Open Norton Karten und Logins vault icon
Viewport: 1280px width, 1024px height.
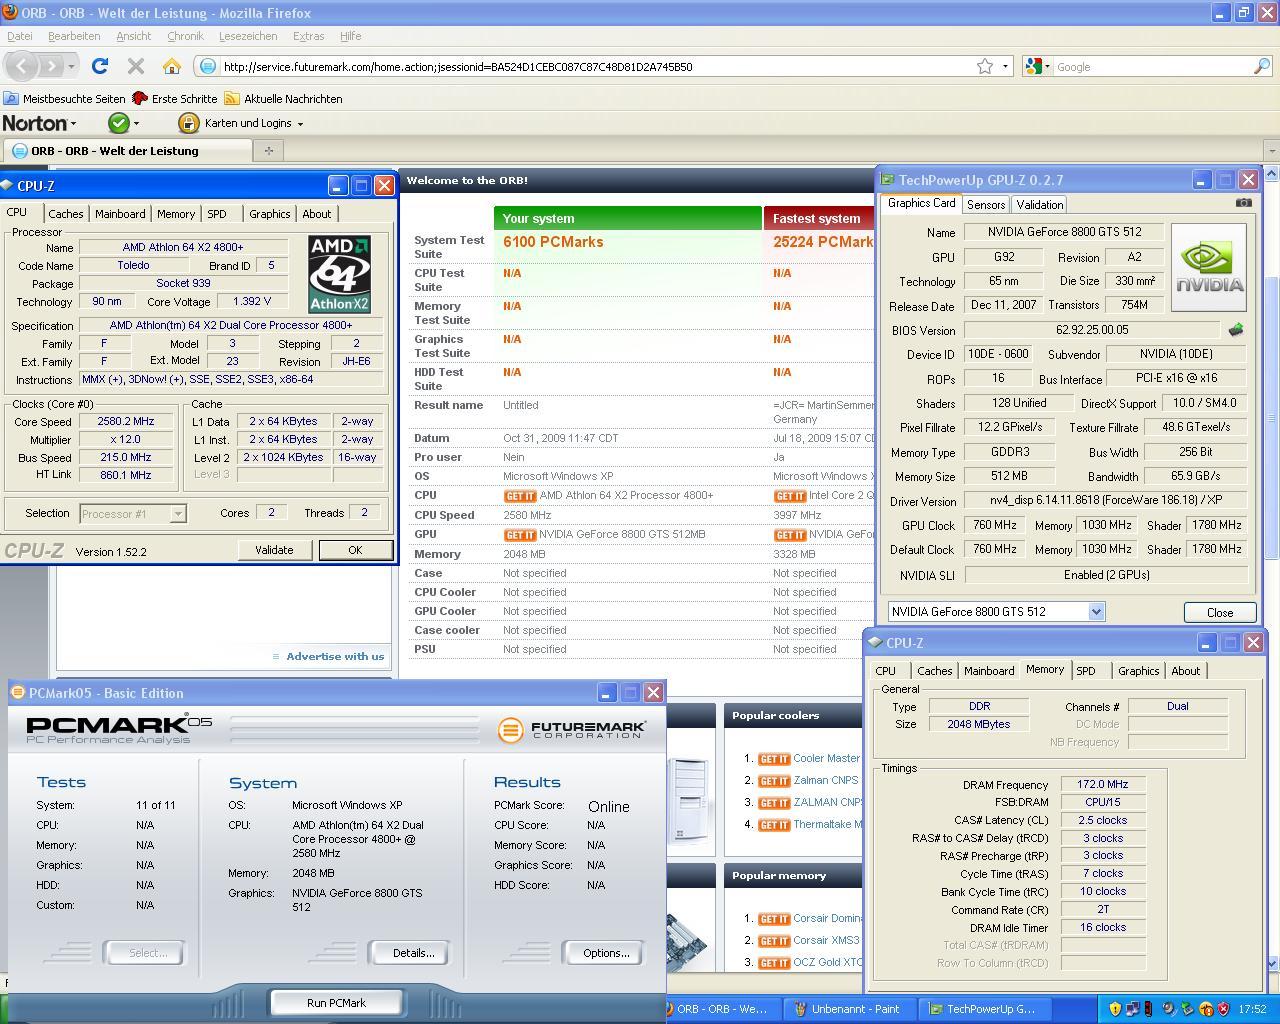(188, 123)
